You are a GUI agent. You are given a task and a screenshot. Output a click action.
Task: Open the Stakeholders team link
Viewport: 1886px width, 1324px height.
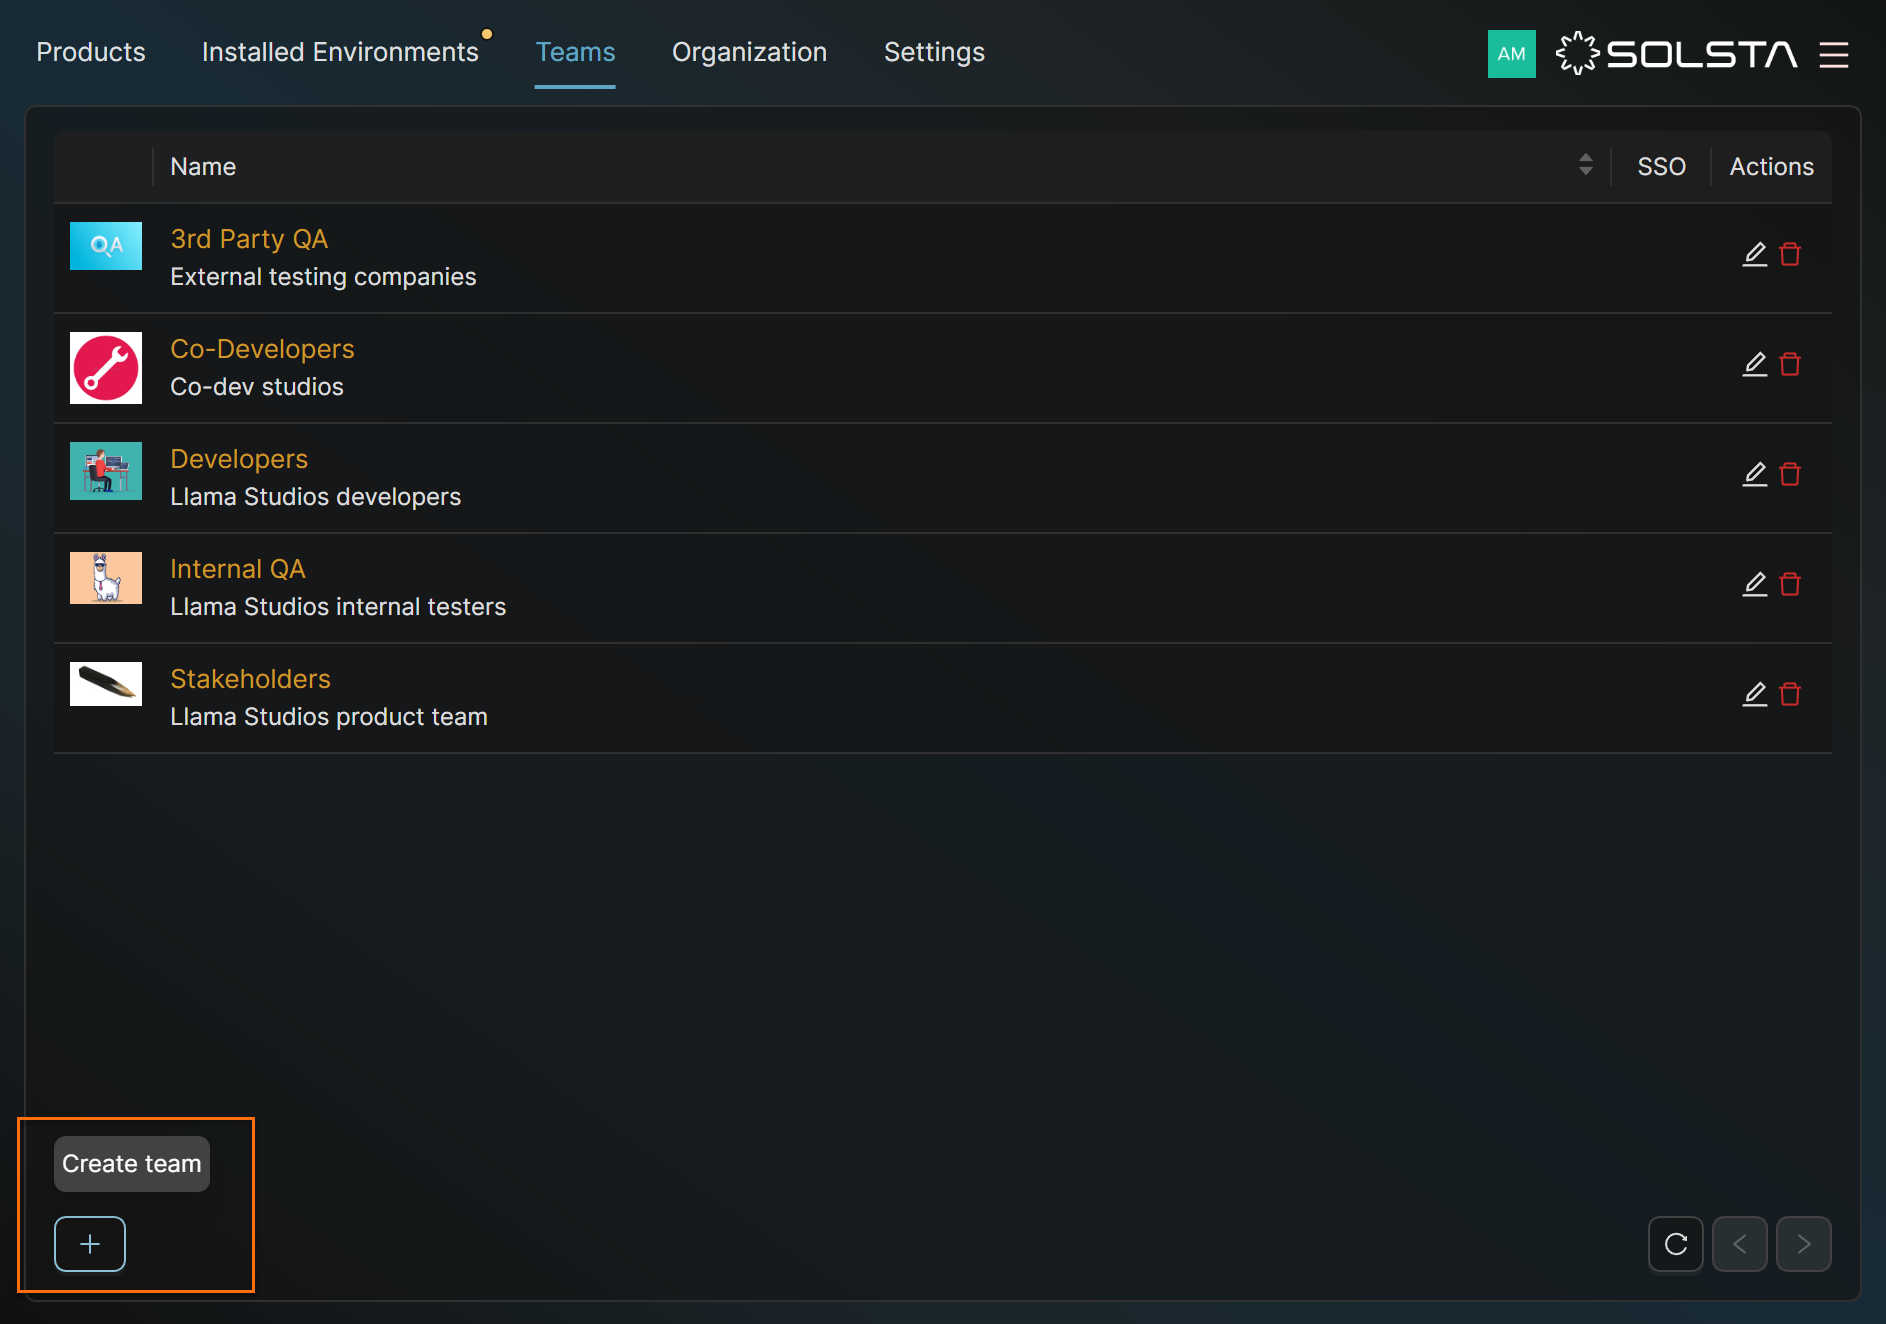pyautogui.click(x=250, y=679)
